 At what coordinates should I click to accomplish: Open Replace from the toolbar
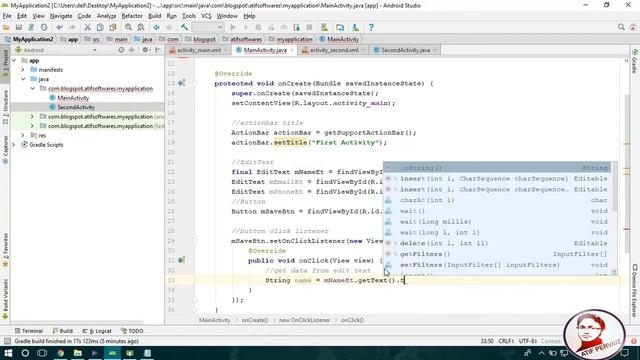pos(141,27)
